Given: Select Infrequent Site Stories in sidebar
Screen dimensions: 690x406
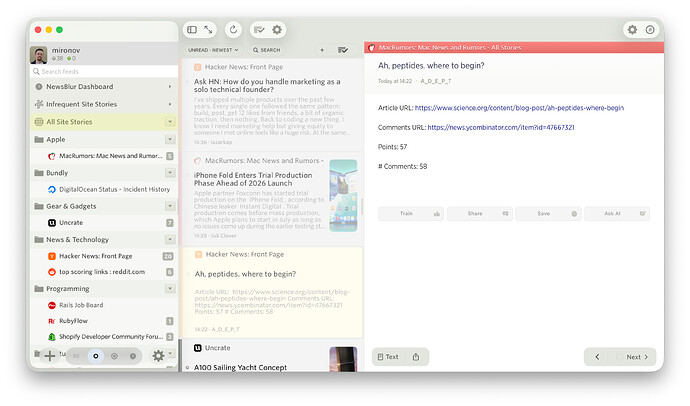Looking at the screenshot, I should point(104,104).
